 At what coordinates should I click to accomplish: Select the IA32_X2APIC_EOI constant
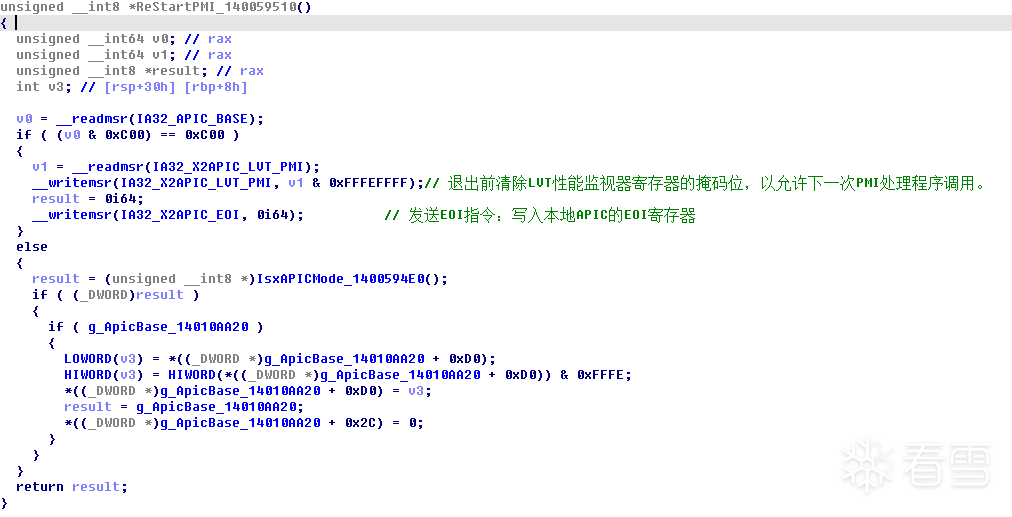click(179, 215)
